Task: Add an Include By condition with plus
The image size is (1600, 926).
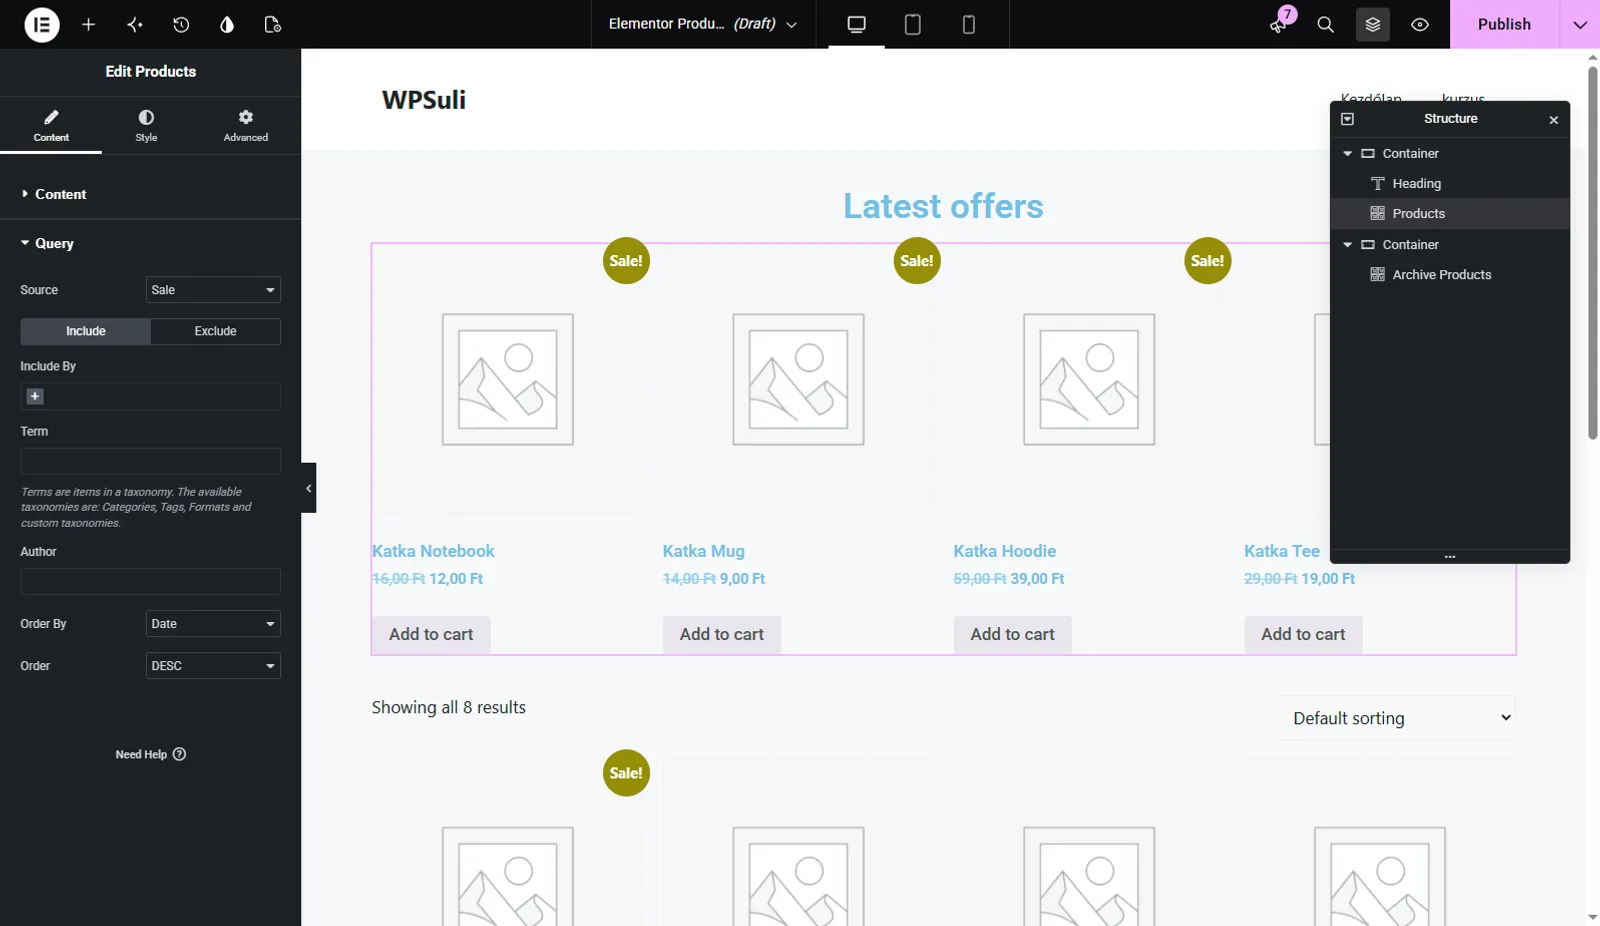Action: click(x=35, y=396)
